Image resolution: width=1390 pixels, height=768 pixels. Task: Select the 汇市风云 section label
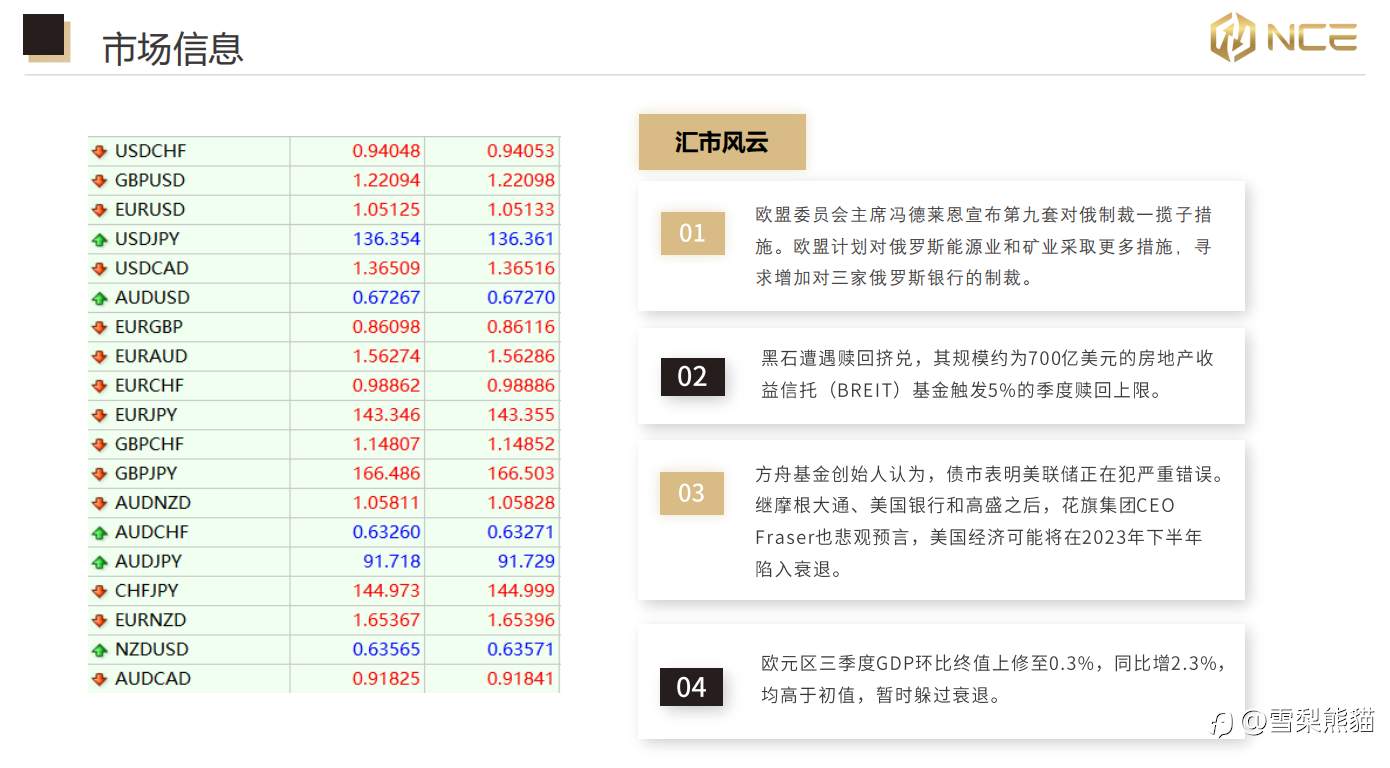722,142
